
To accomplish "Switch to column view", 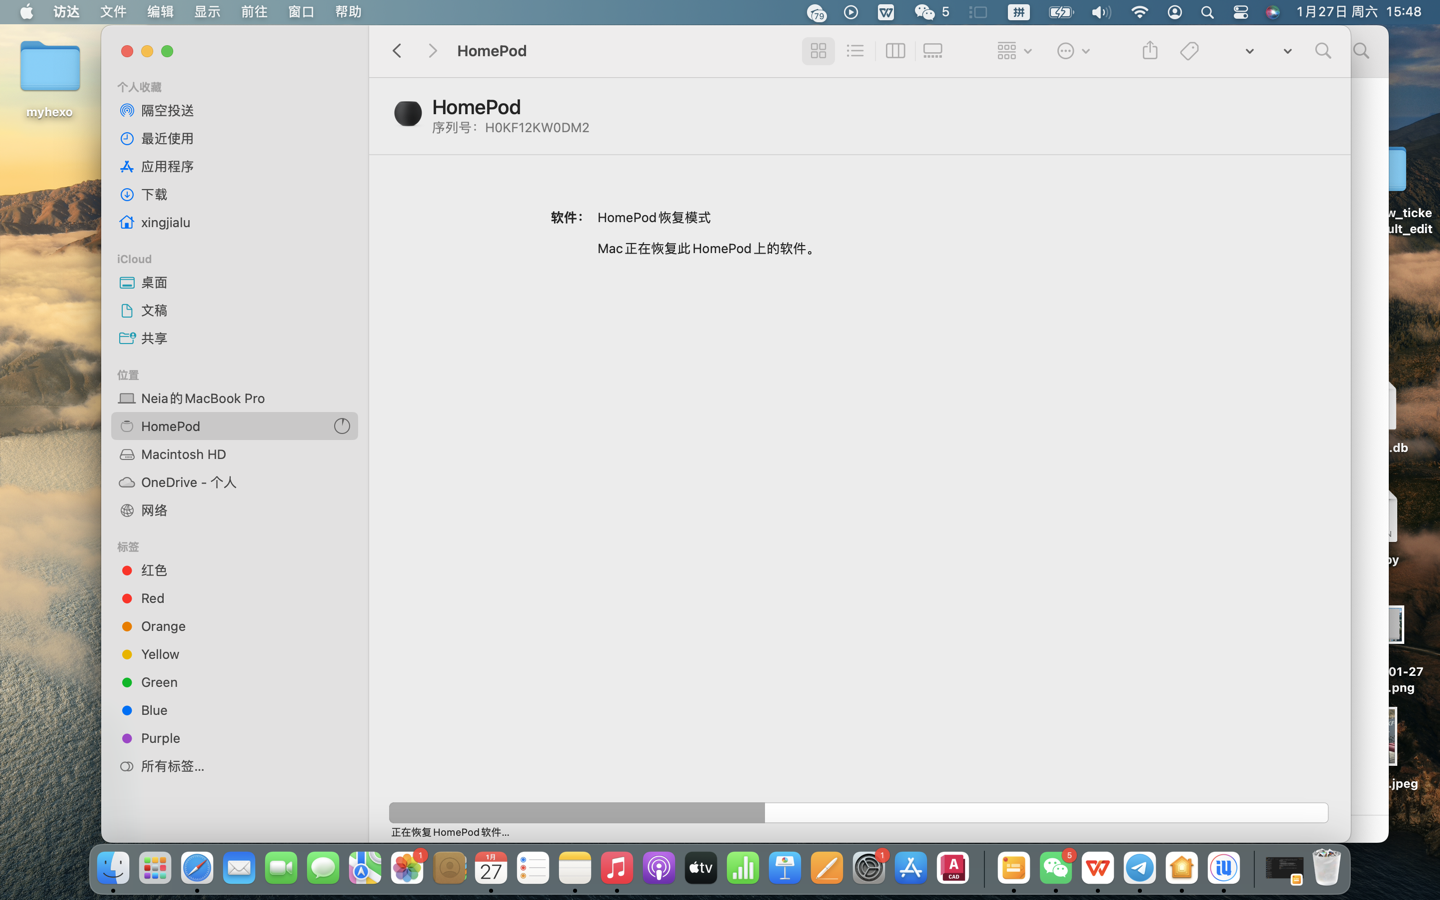I will [x=895, y=51].
